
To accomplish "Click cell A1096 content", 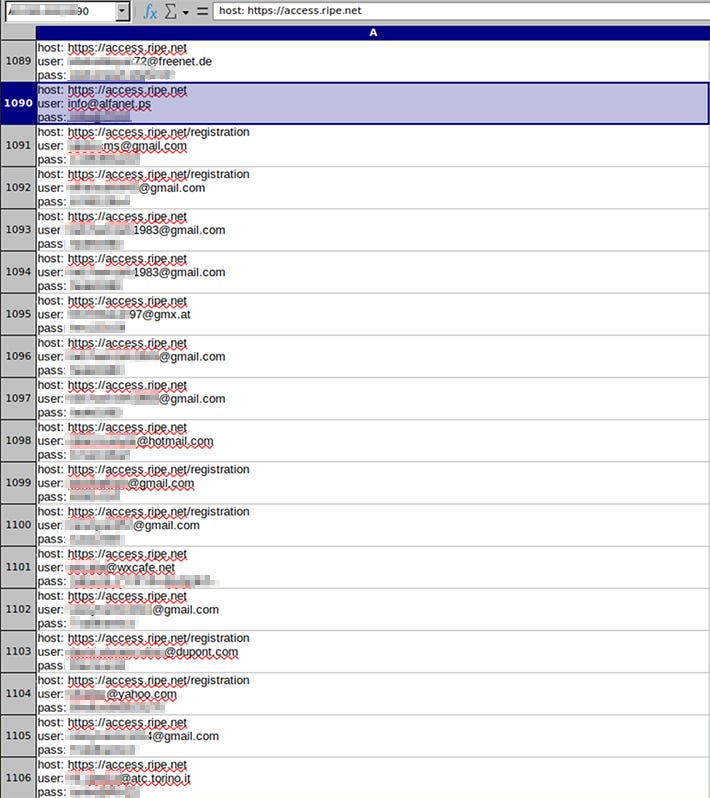I will (373, 357).
